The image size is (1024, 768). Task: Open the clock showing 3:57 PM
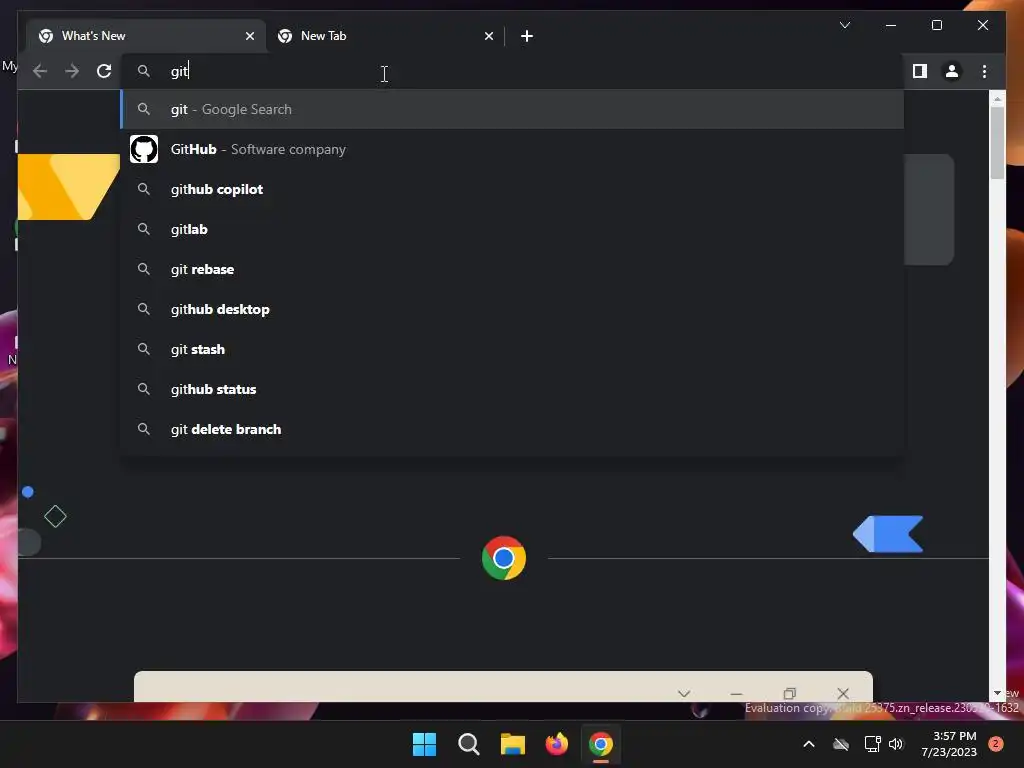point(949,744)
